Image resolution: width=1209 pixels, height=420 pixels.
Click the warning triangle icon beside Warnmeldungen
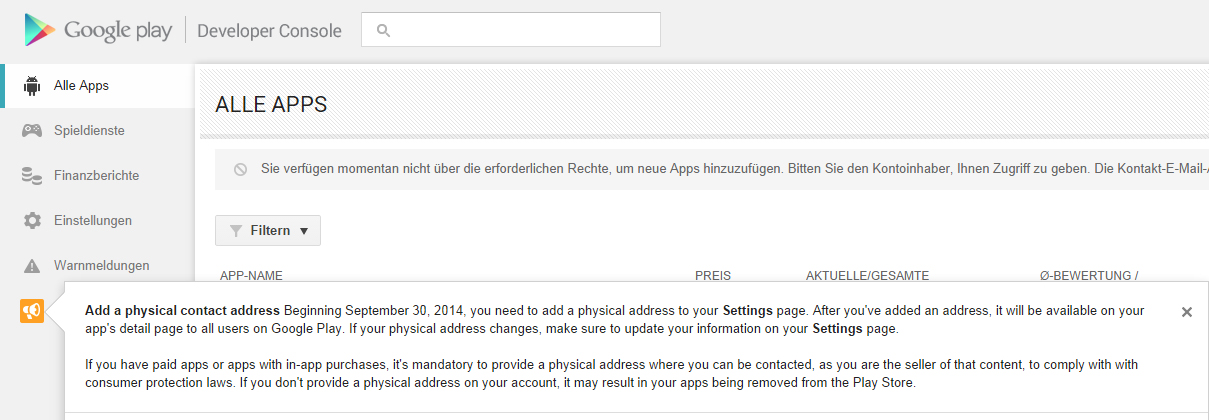32,266
